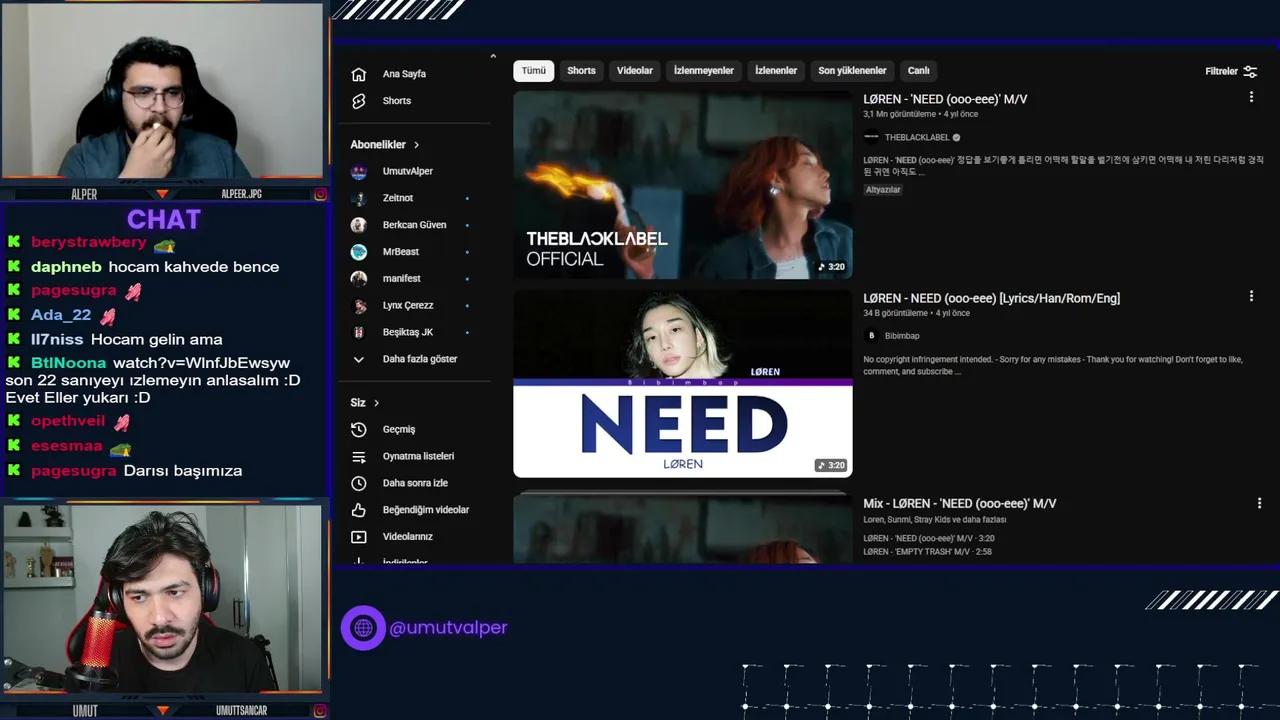Click chat username ll7niss
The height and width of the screenshot is (720, 1280).
click(57, 339)
